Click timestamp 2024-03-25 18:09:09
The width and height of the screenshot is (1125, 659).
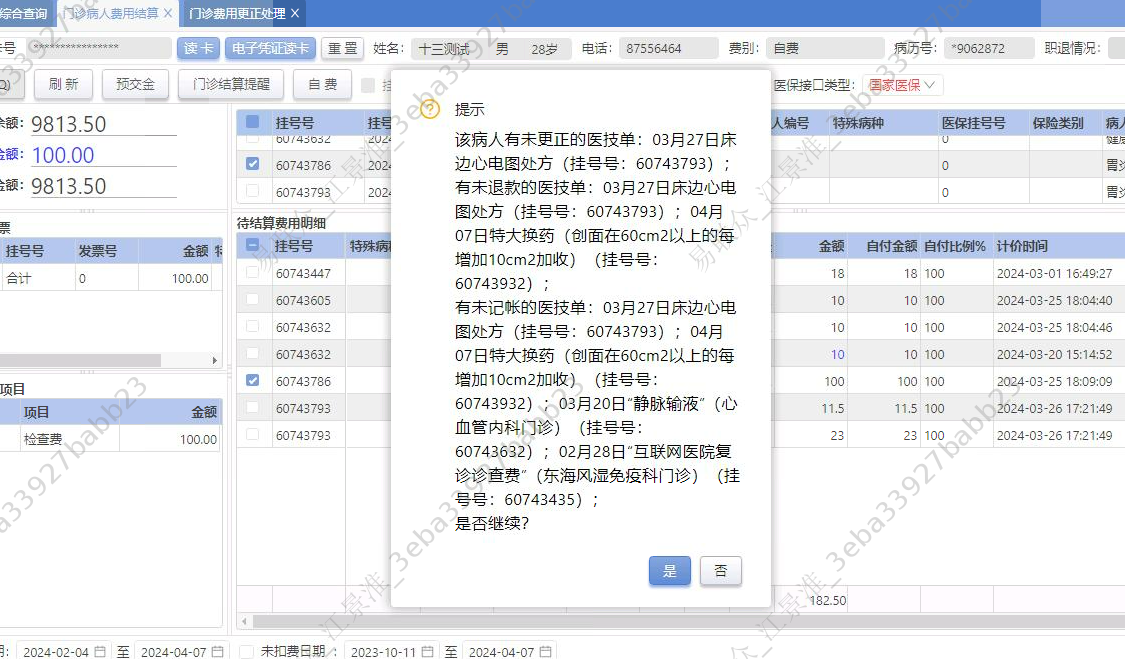1054,381
